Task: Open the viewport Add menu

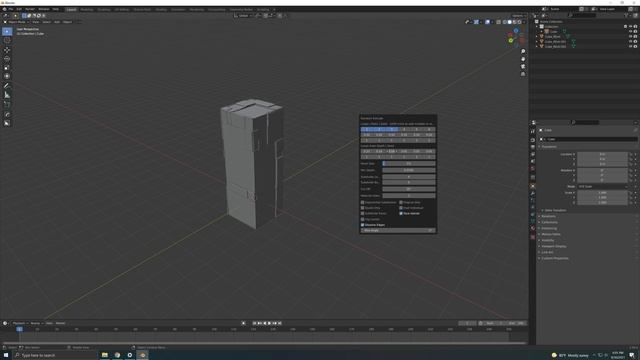Action: click(x=57, y=22)
